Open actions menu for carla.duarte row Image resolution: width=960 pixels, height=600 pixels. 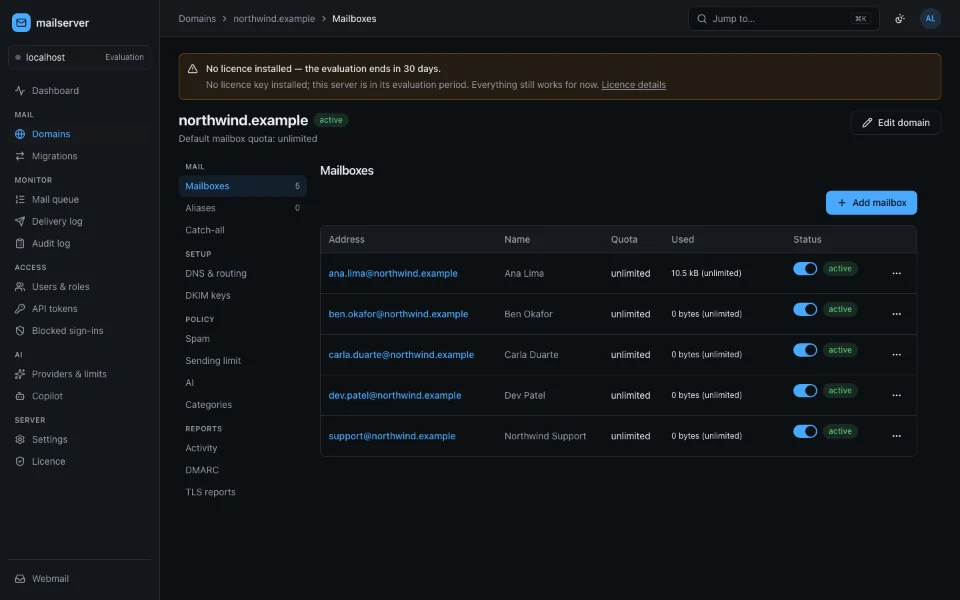click(x=896, y=354)
